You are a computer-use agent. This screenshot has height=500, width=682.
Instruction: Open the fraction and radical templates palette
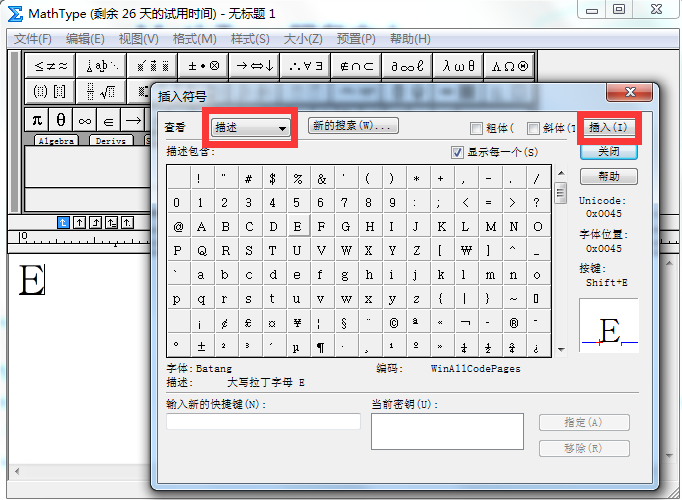101,91
